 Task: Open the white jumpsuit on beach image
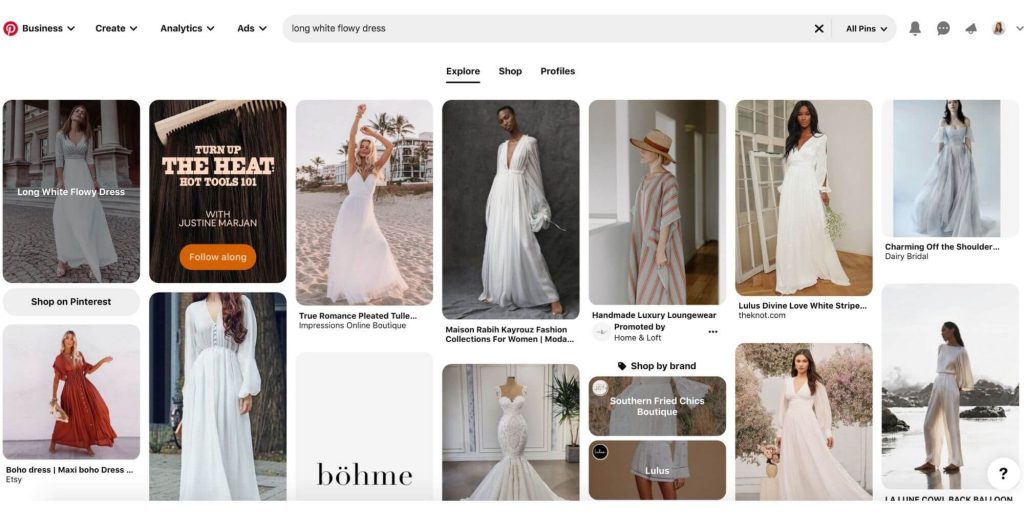point(950,387)
